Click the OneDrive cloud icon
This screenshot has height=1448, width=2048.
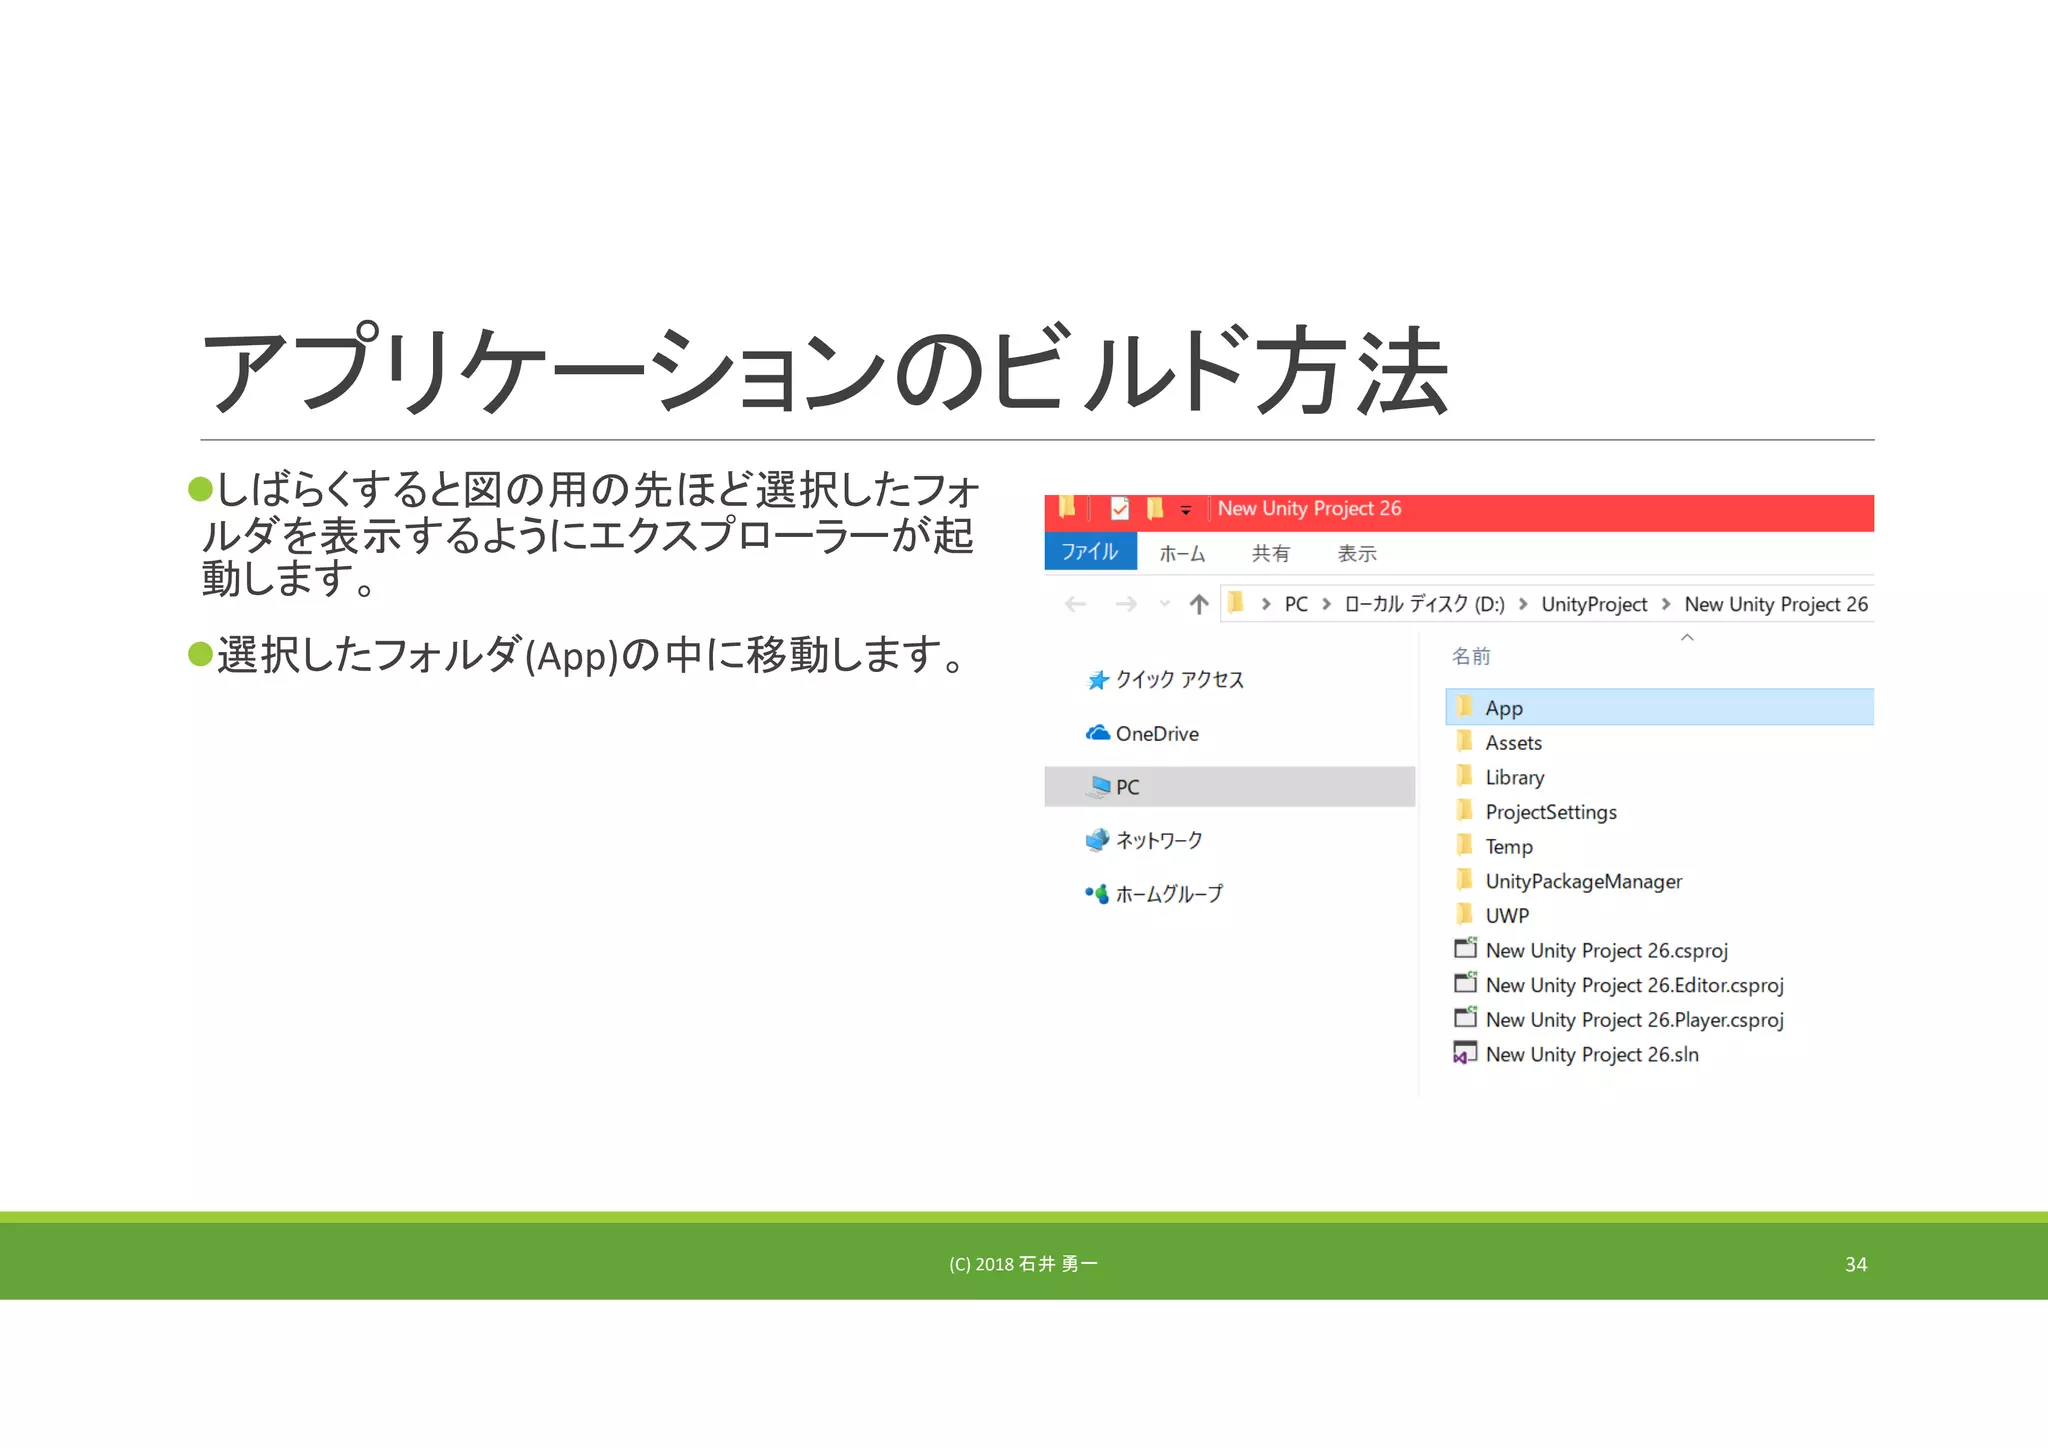1098,733
